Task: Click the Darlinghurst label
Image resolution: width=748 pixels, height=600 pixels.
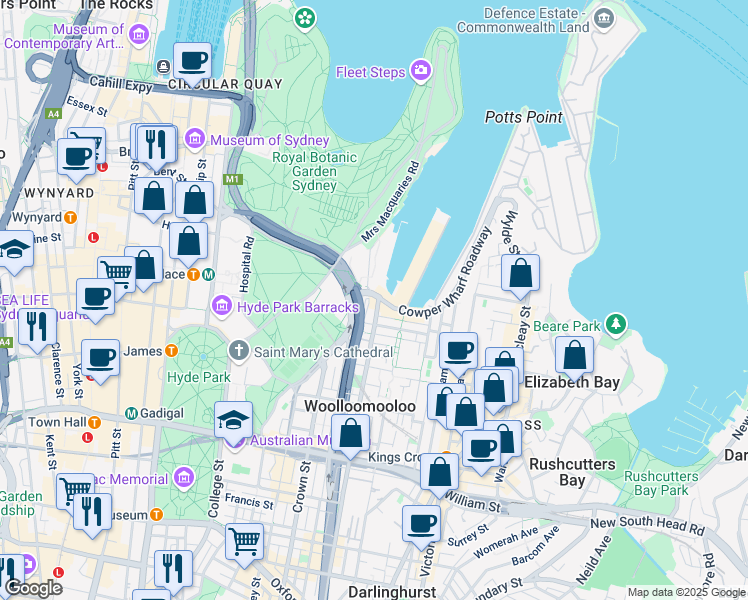Action: [x=392, y=592]
